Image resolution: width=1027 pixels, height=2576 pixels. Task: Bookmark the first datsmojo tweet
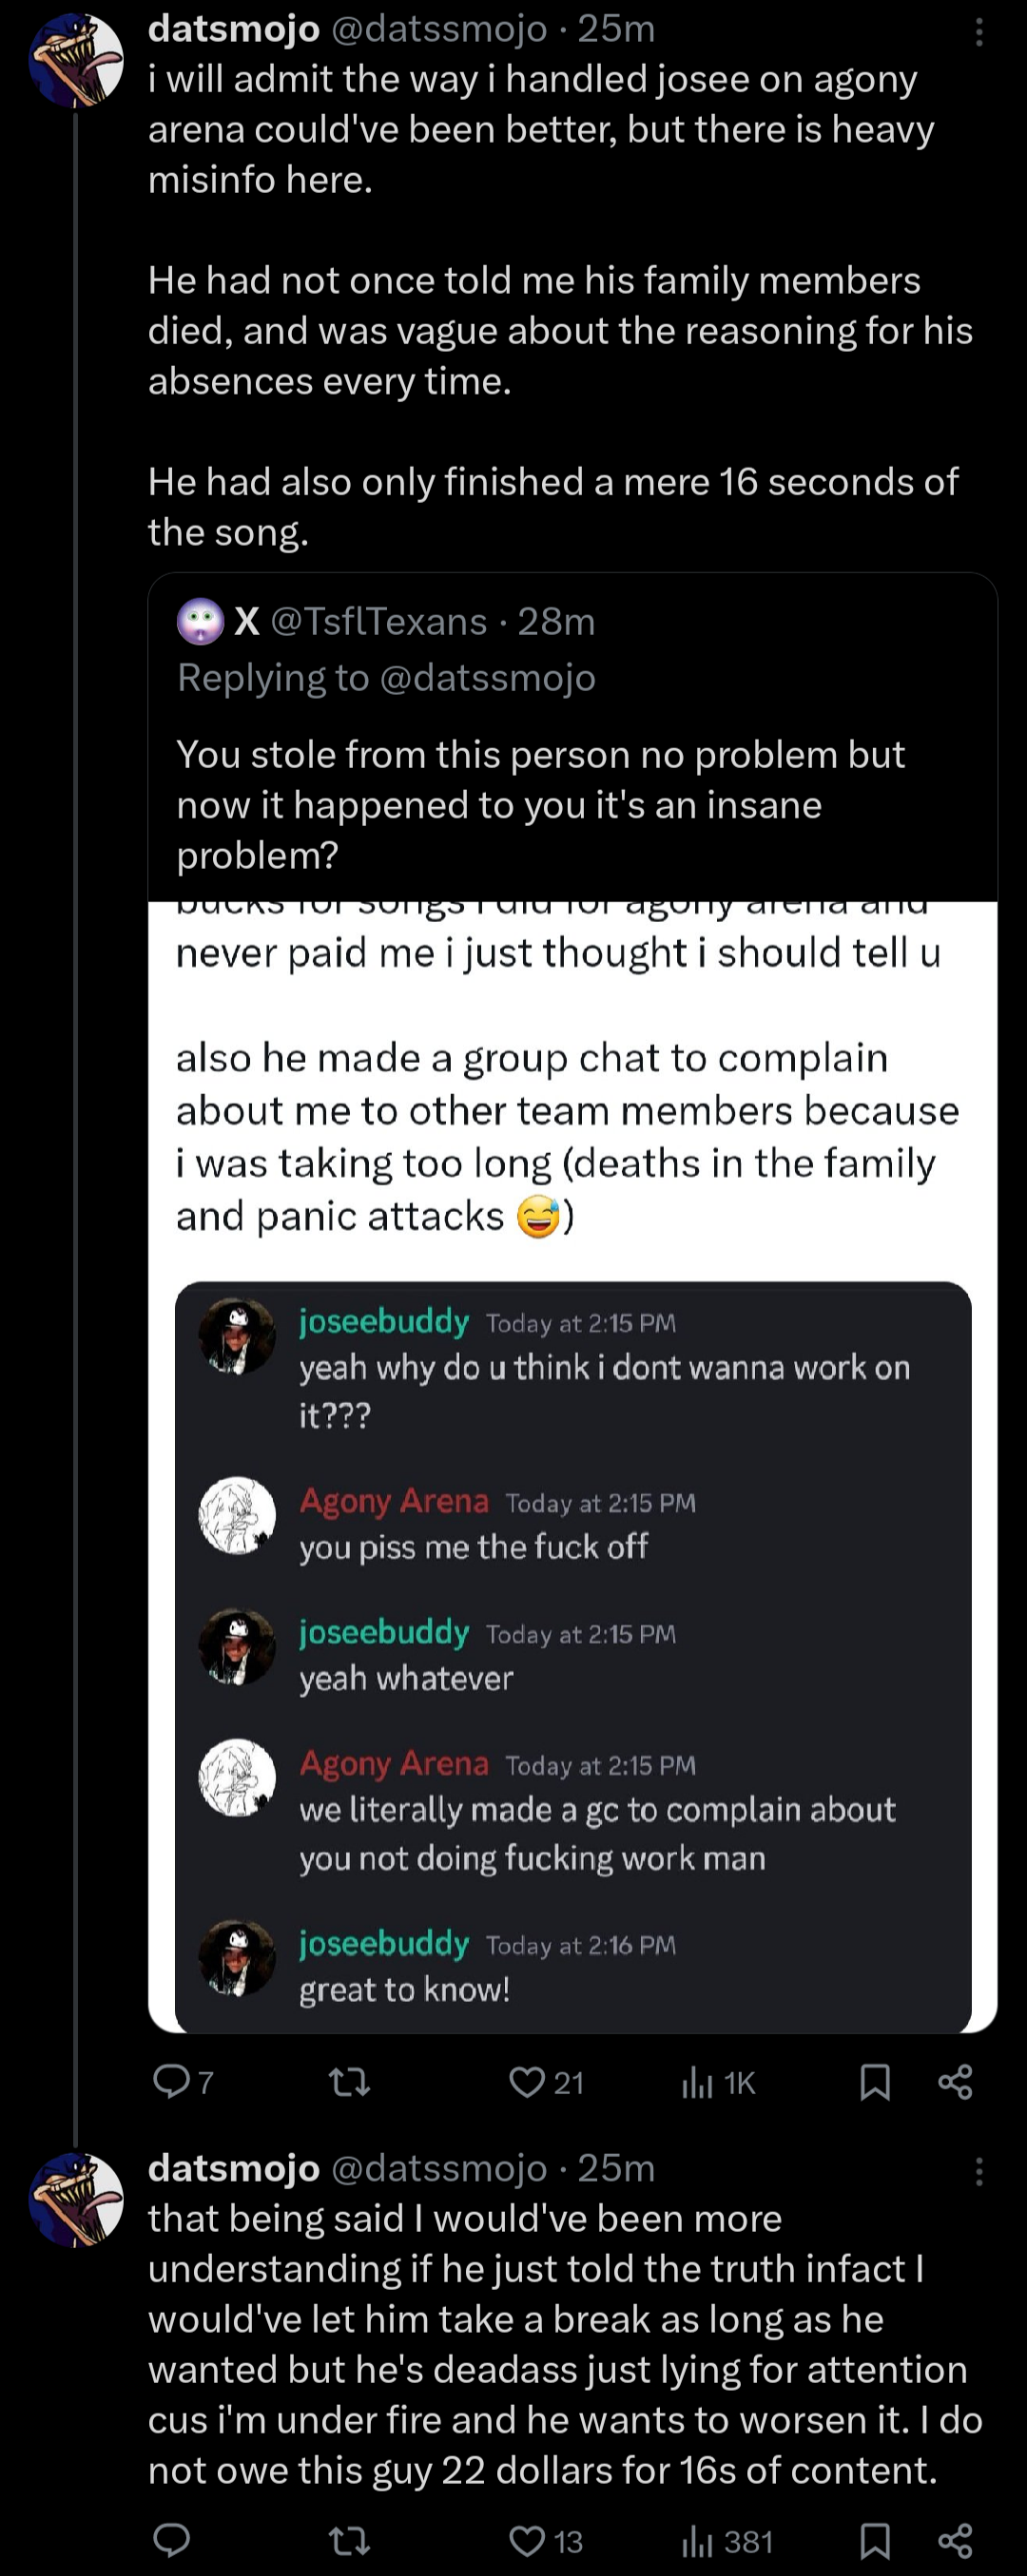(875, 2082)
